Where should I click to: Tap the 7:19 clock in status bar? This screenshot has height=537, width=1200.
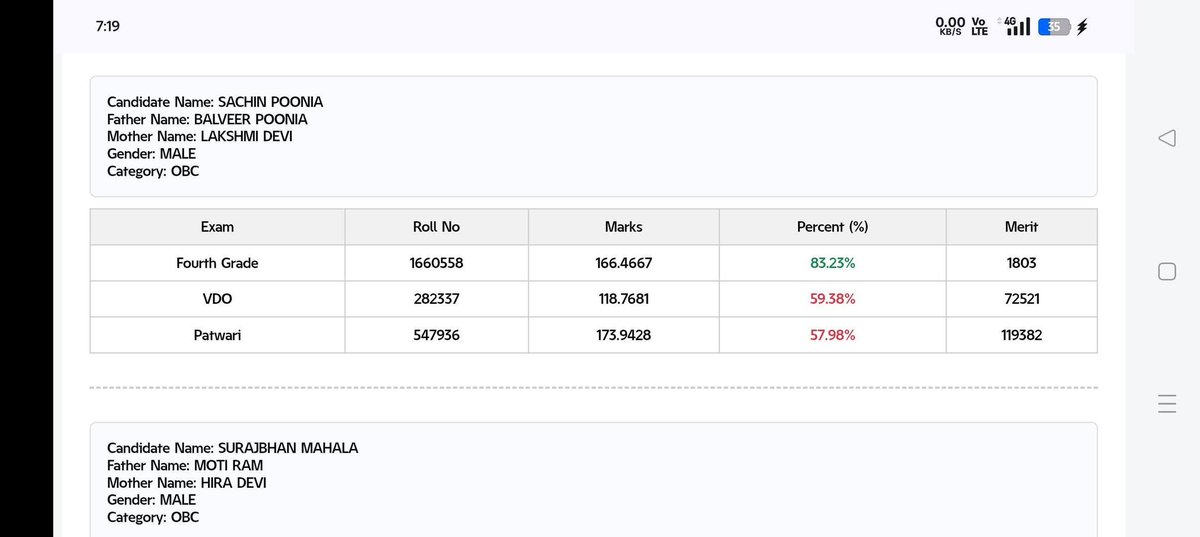pyautogui.click(x=108, y=26)
